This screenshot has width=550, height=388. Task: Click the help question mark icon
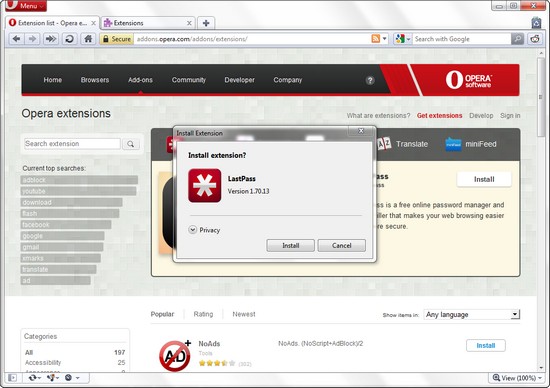[370, 80]
